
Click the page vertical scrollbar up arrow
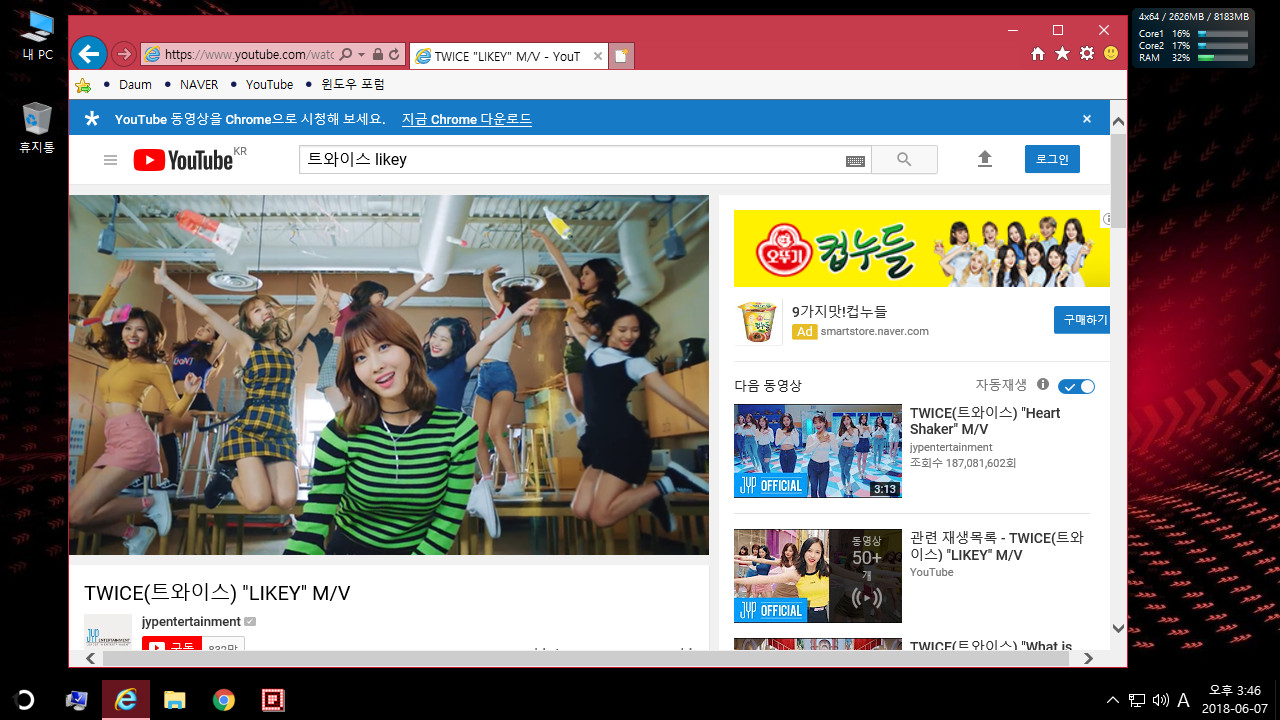coord(1118,122)
